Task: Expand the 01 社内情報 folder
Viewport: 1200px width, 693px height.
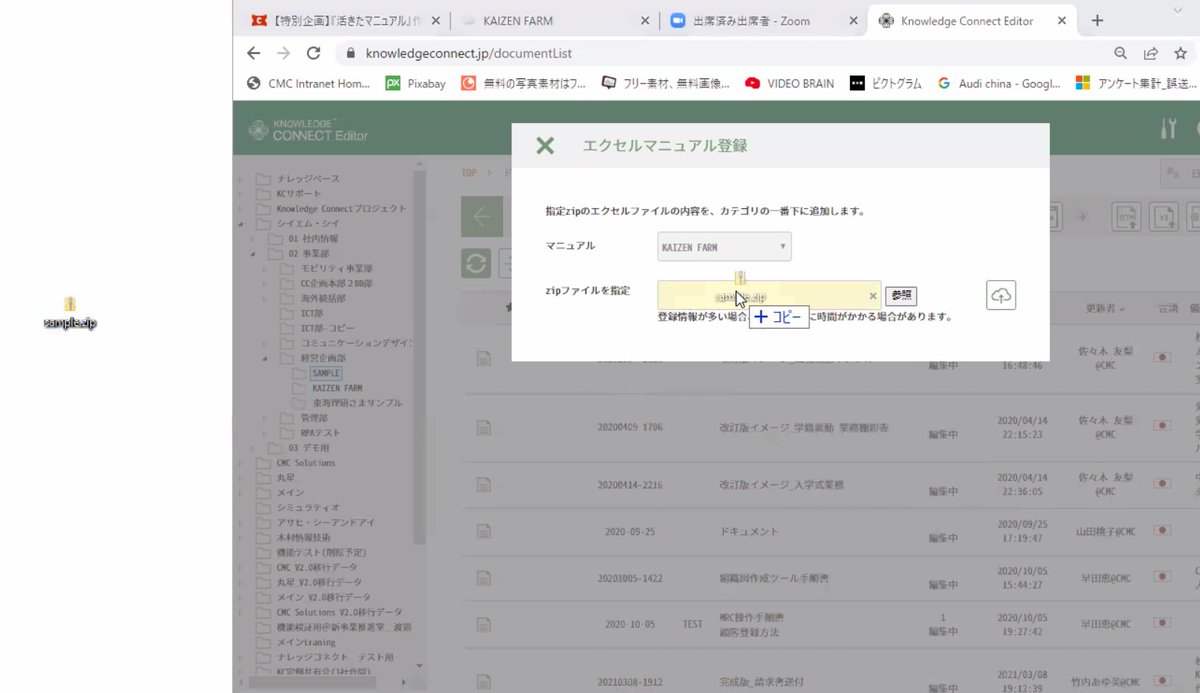Action: [252, 239]
